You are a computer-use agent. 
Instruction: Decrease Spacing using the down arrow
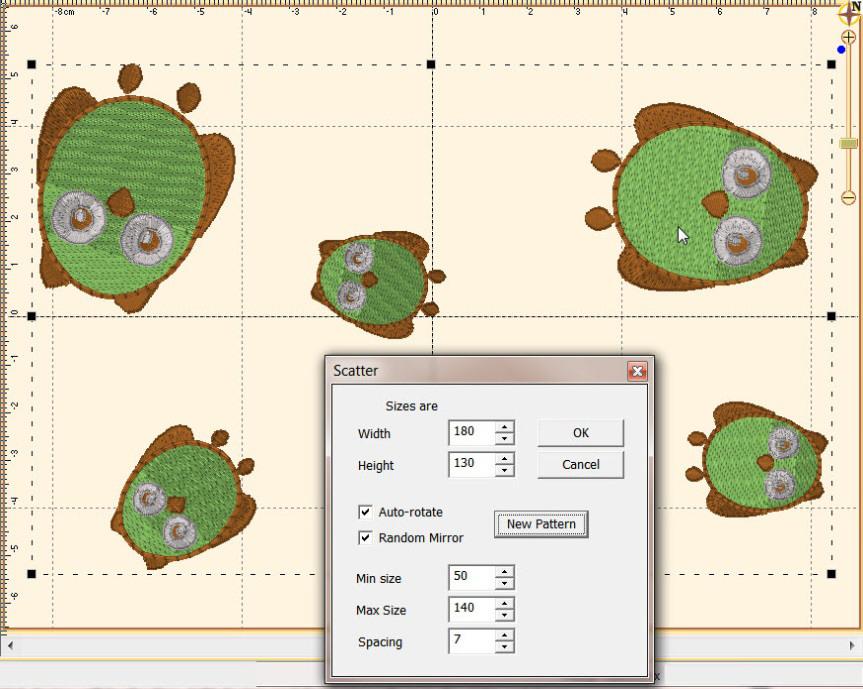[505, 648]
